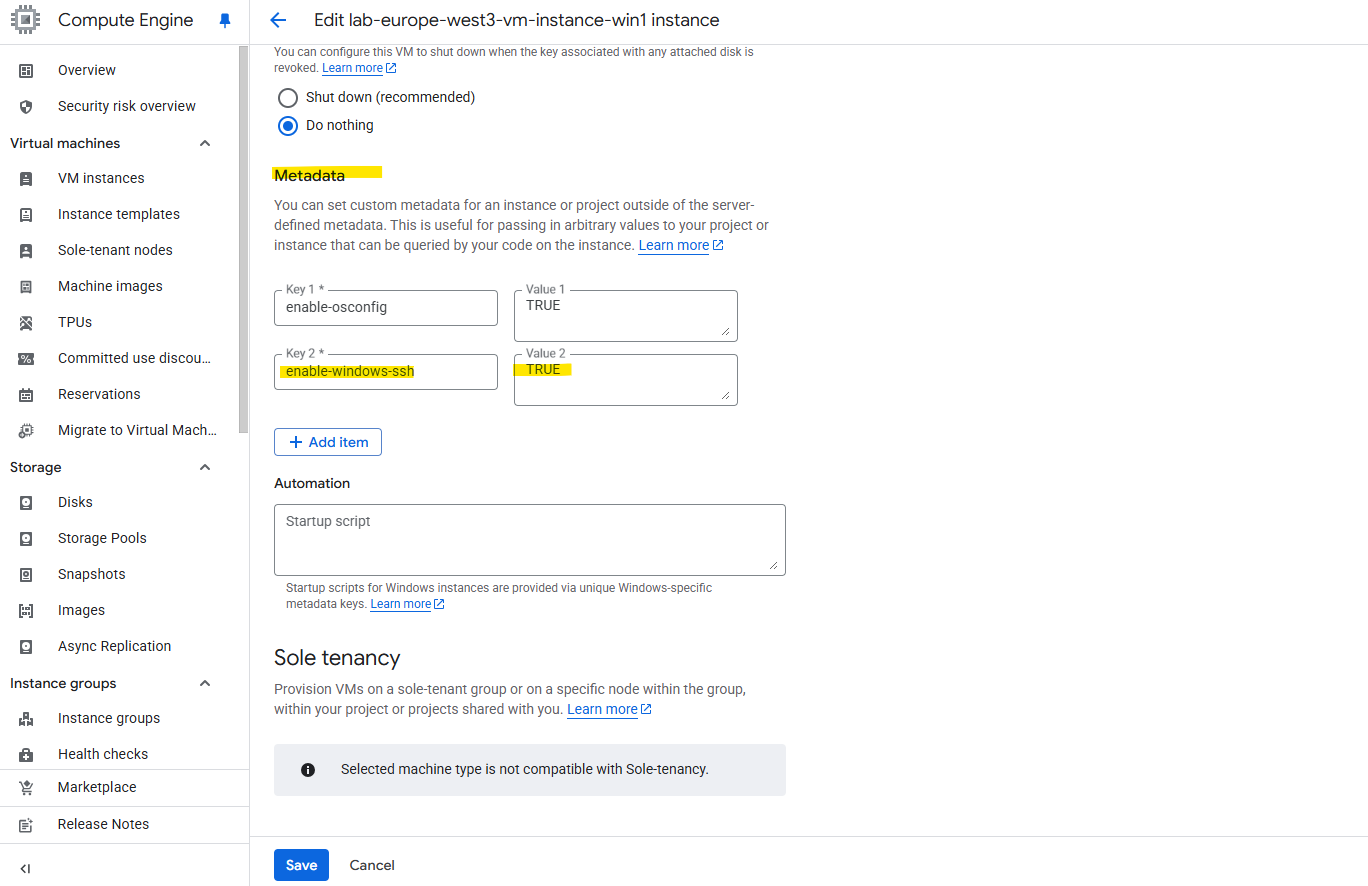1368x886 pixels.
Task: Open VM instances menu item
Action: pos(101,178)
